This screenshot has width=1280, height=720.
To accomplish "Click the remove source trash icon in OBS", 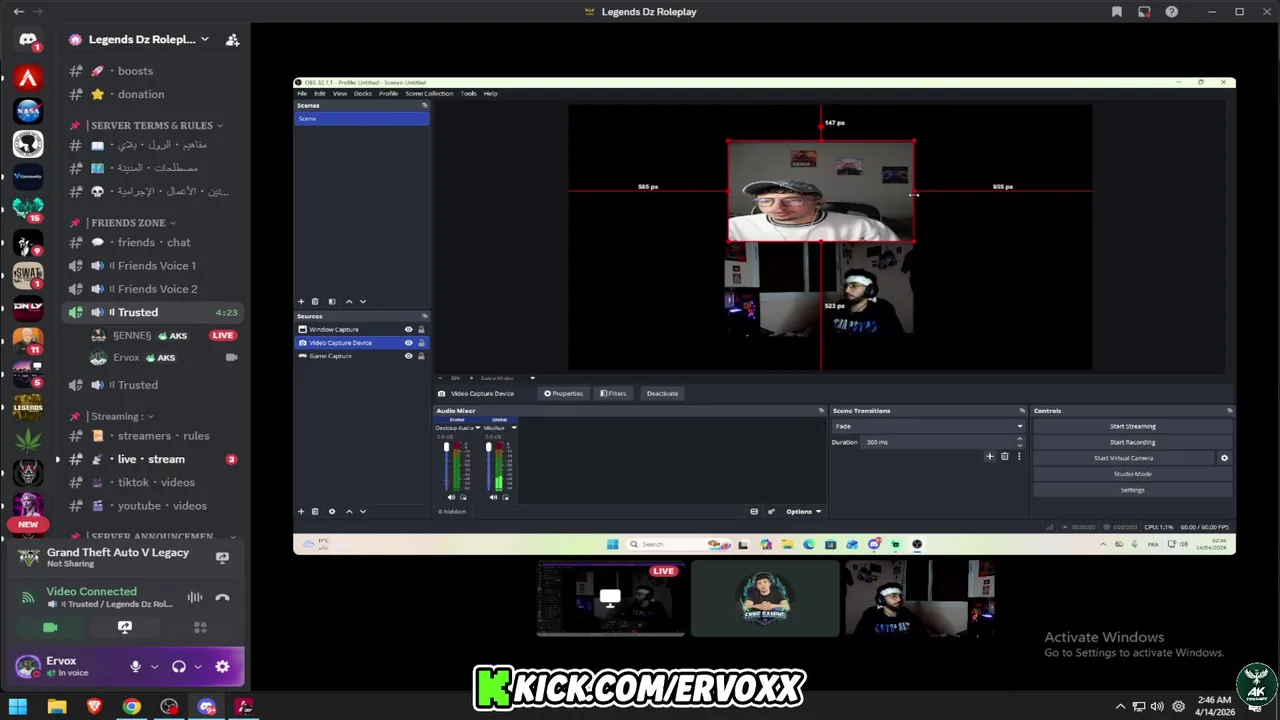I will coord(315,512).
